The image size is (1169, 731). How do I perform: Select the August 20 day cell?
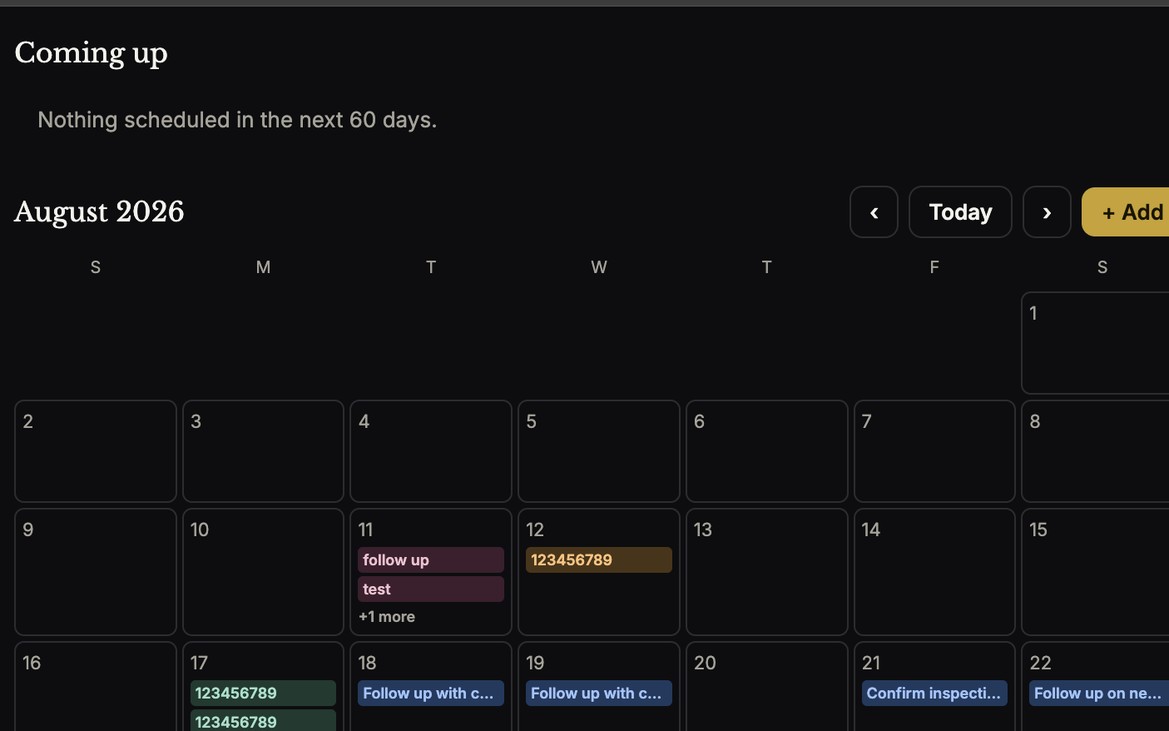tap(766, 686)
